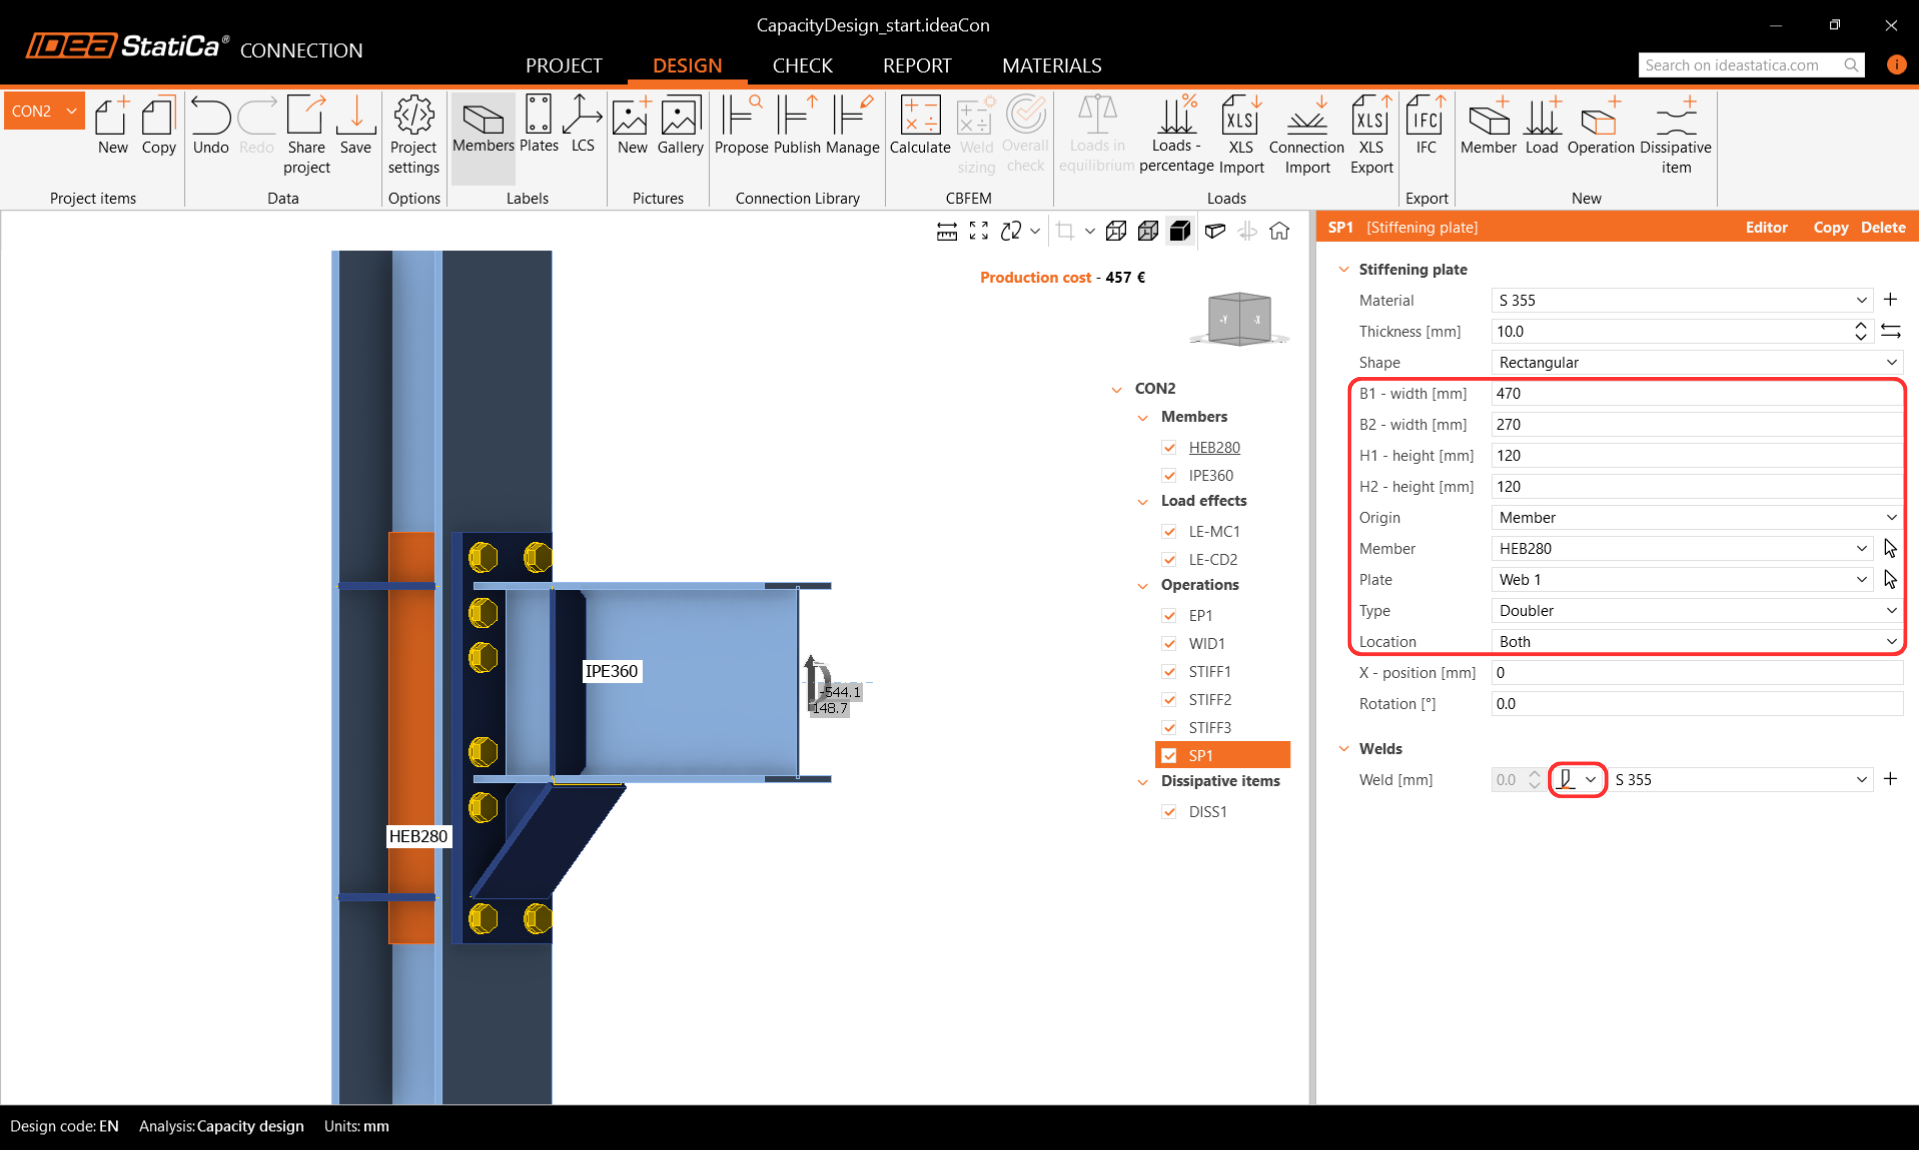Open the Material S 355 dropdown
1919x1150 pixels.
click(x=1681, y=300)
